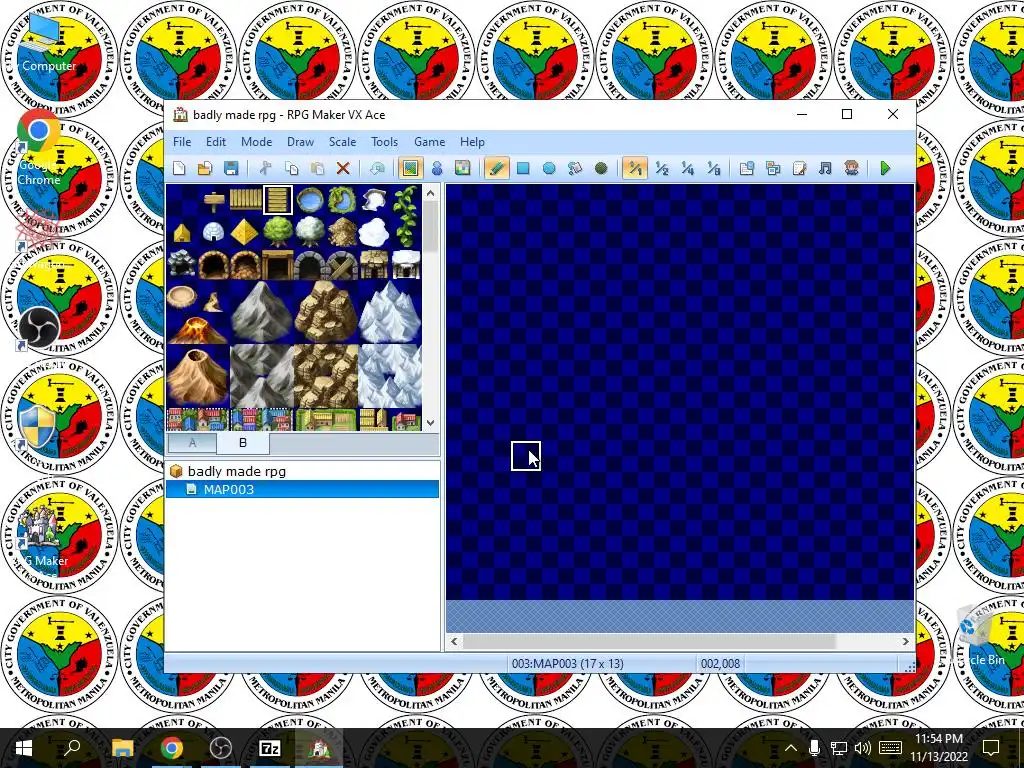Viewport: 1024px width, 768px height.
Task: Open the Resource Manager icon
Action: click(773, 168)
